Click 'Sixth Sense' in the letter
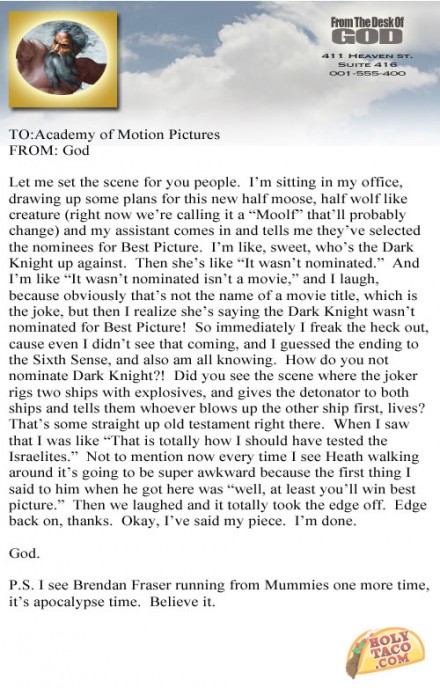The image size is (440, 688). coord(70,360)
